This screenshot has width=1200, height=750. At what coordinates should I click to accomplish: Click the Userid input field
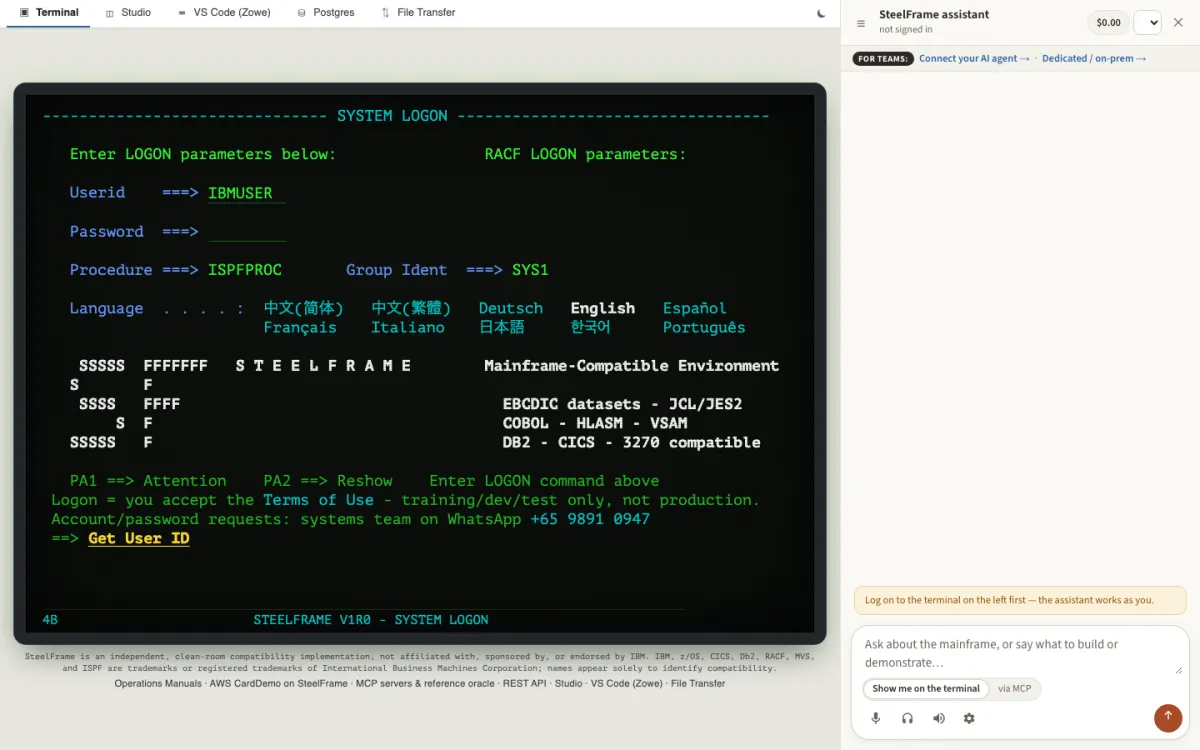point(246,193)
